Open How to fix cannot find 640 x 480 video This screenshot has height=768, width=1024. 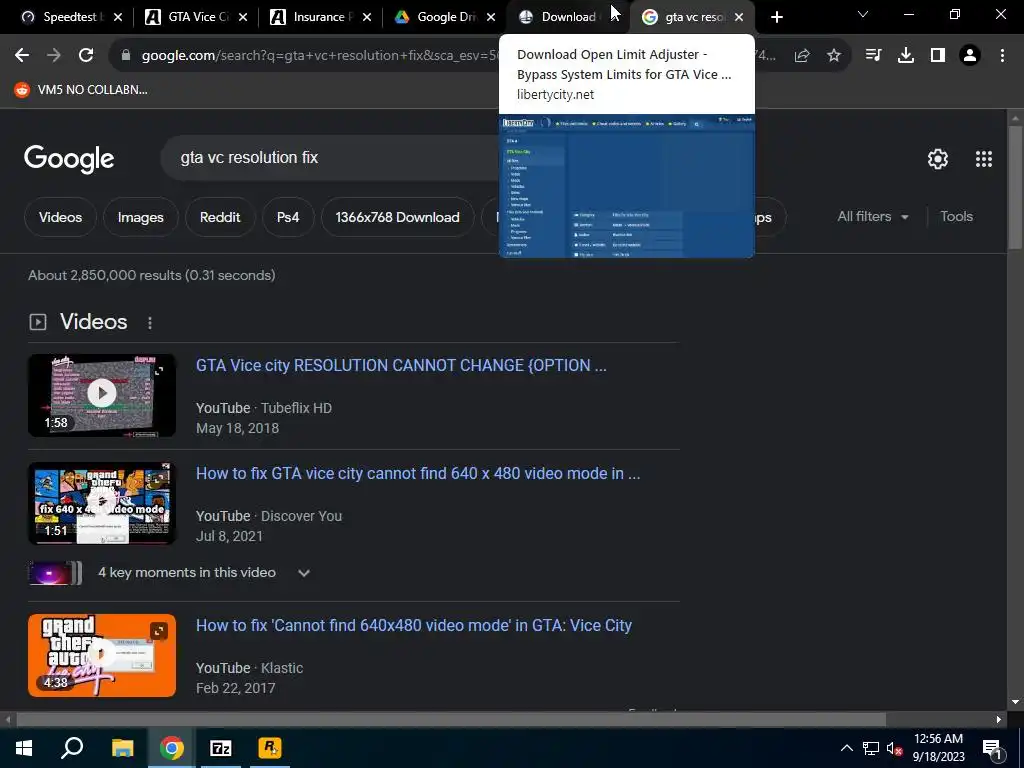[418, 473]
